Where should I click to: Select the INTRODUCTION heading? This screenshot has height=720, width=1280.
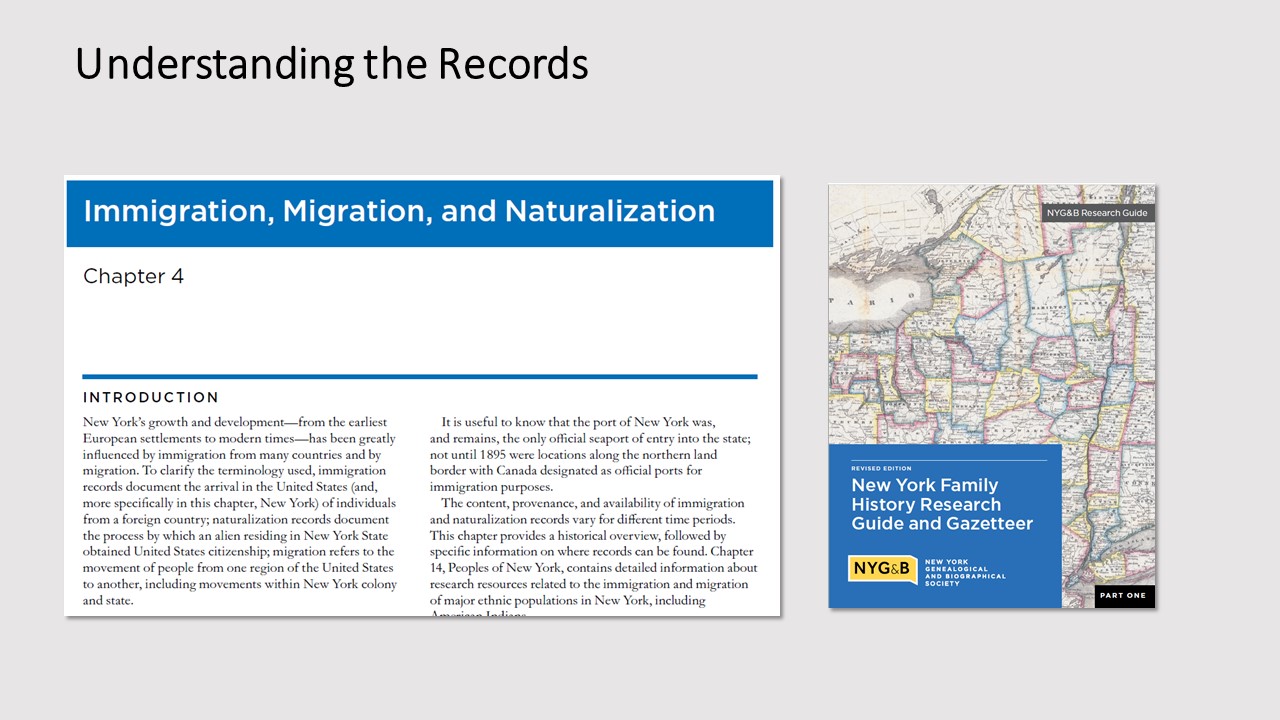[151, 398]
